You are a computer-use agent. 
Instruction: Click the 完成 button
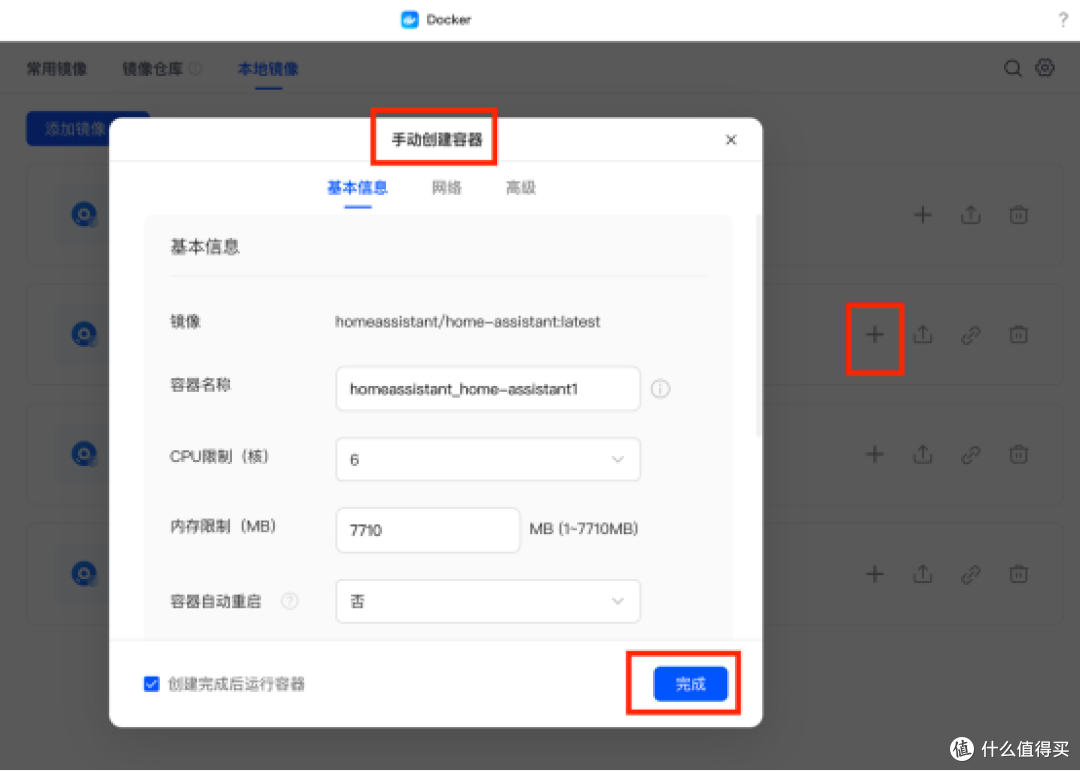(x=690, y=684)
